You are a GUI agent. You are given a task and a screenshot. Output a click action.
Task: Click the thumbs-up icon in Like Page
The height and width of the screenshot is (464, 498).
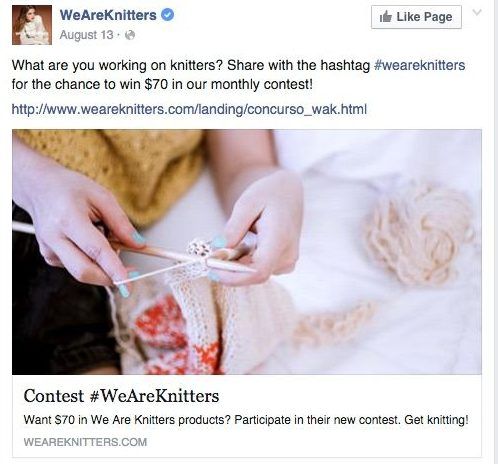385,17
